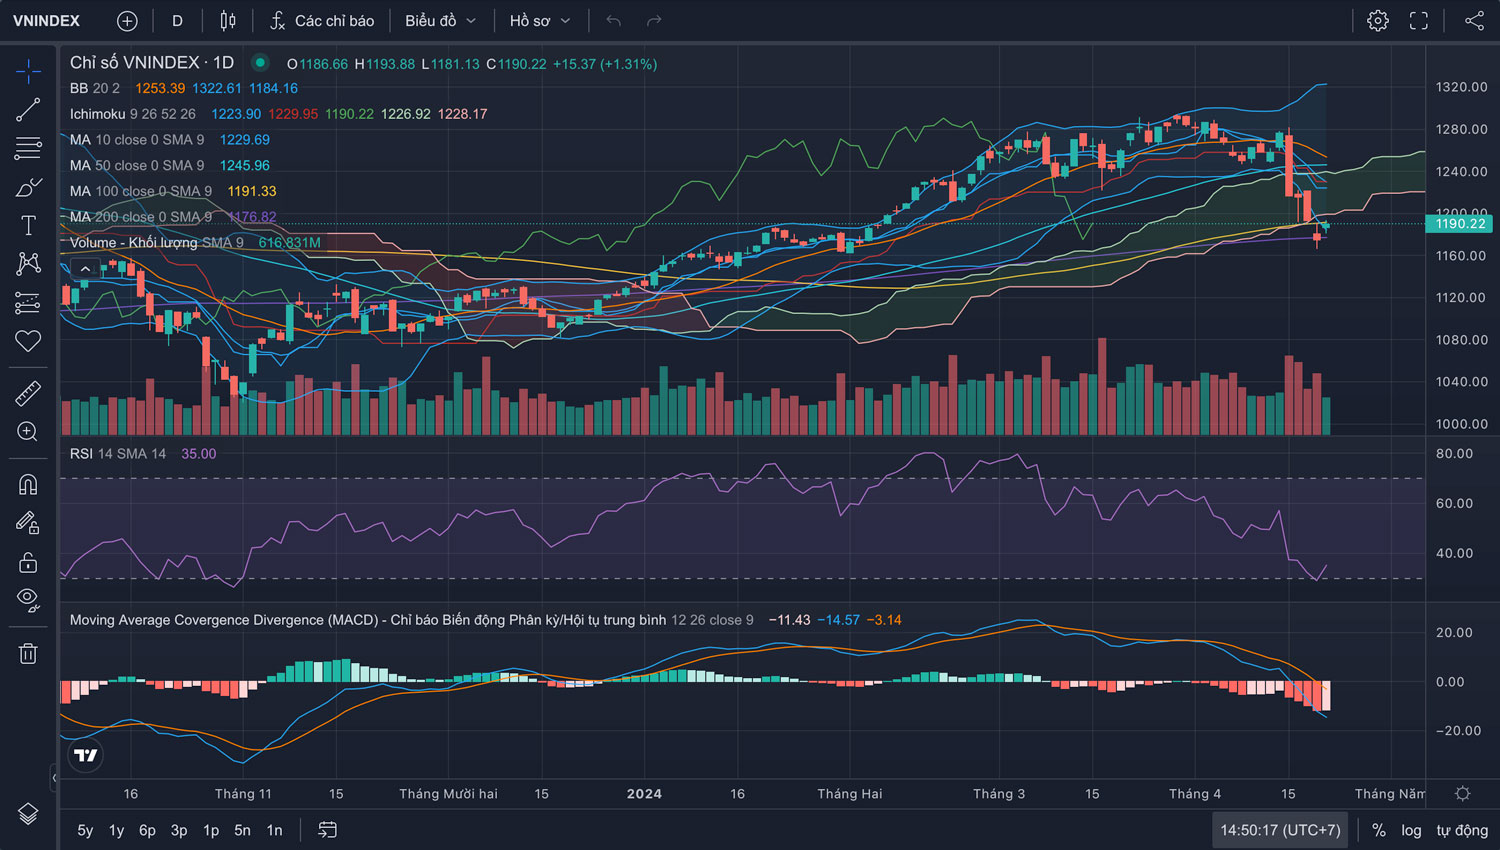Hide all drawings with eye icon
Image resolution: width=1500 pixels, height=850 pixels.
click(28, 600)
